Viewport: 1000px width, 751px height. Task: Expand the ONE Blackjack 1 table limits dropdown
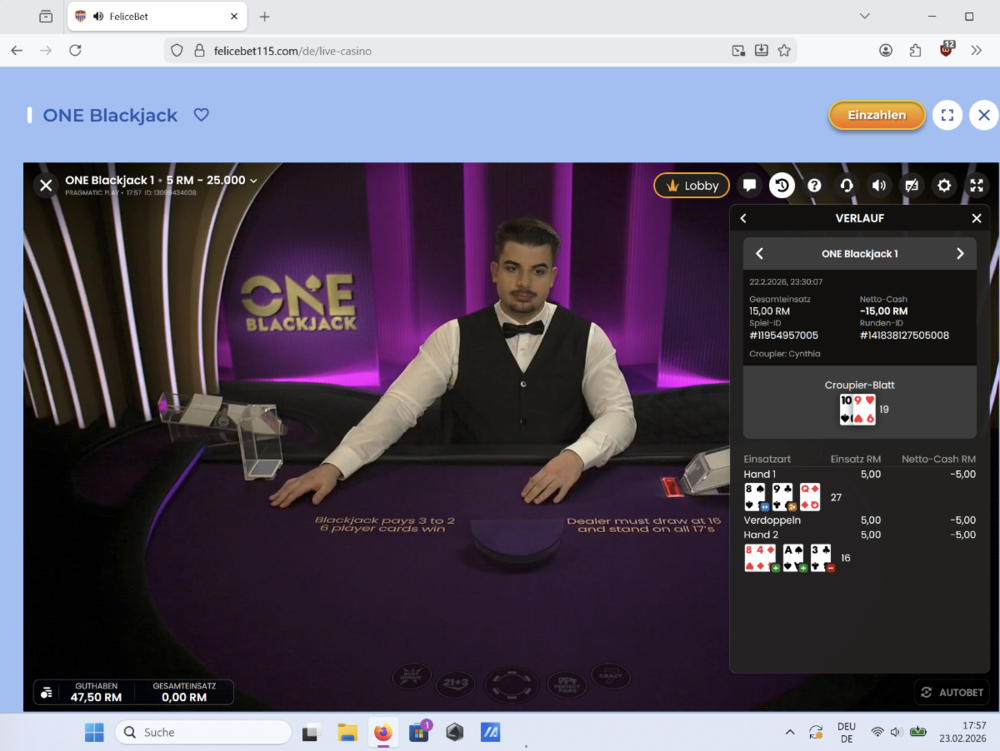pyautogui.click(x=254, y=181)
